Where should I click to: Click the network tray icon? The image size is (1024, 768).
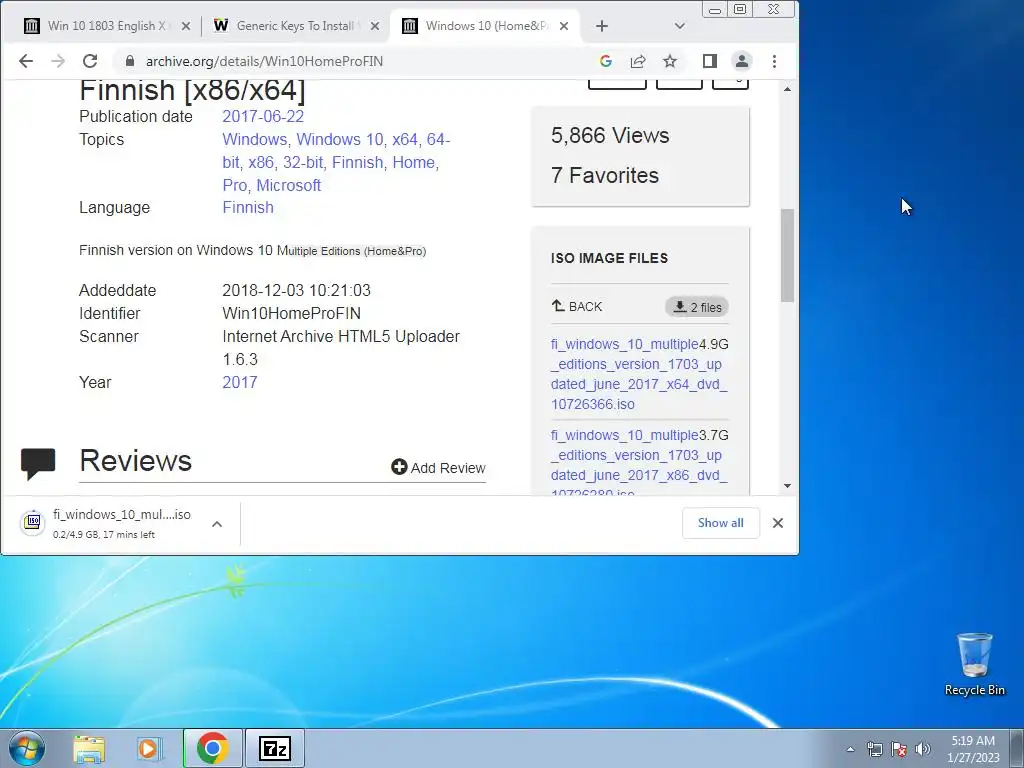[x=874, y=749]
